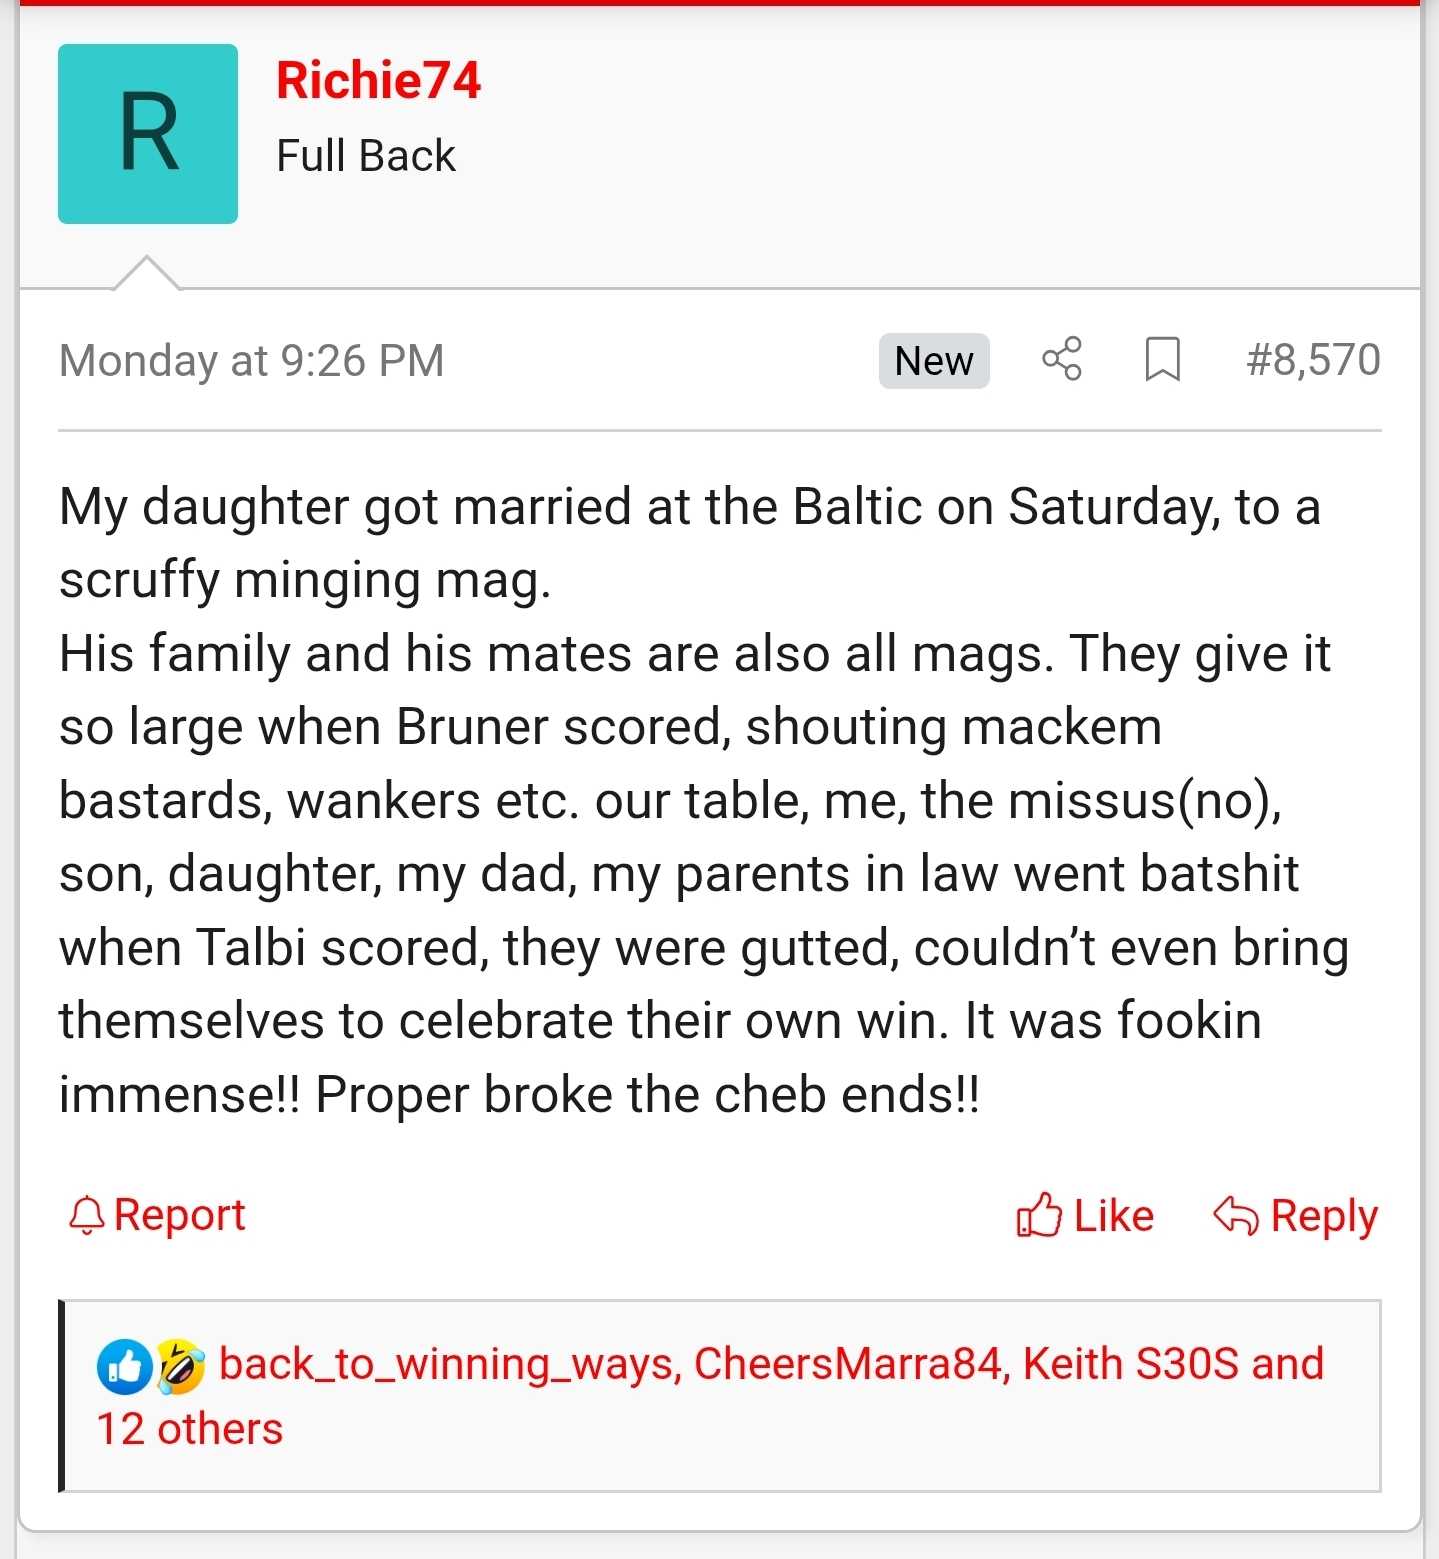Open CheersMarra84 user link
1439x1559 pixels.
tap(848, 1364)
